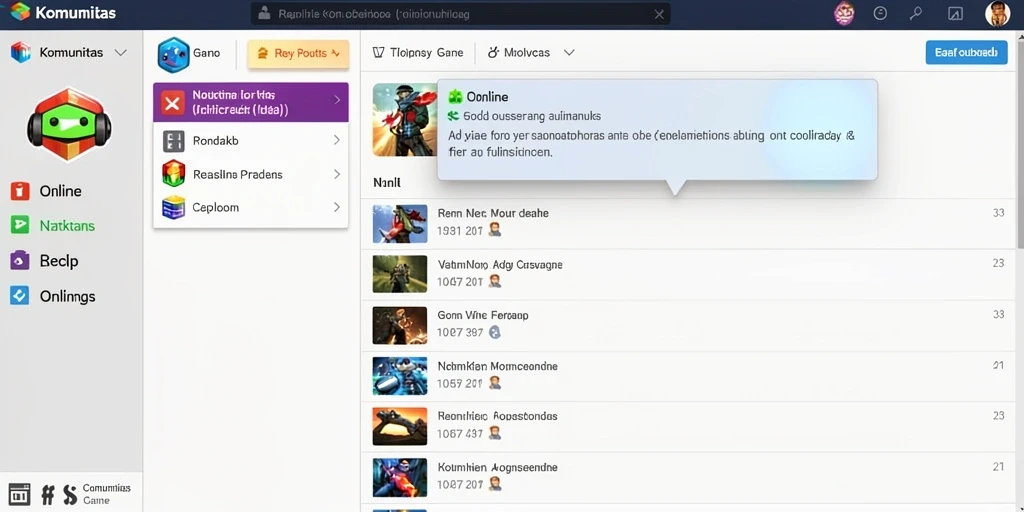The width and height of the screenshot is (1024, 512).
Task: Expand the Rondakb menu entry arrow
Action: click(336, 140)
